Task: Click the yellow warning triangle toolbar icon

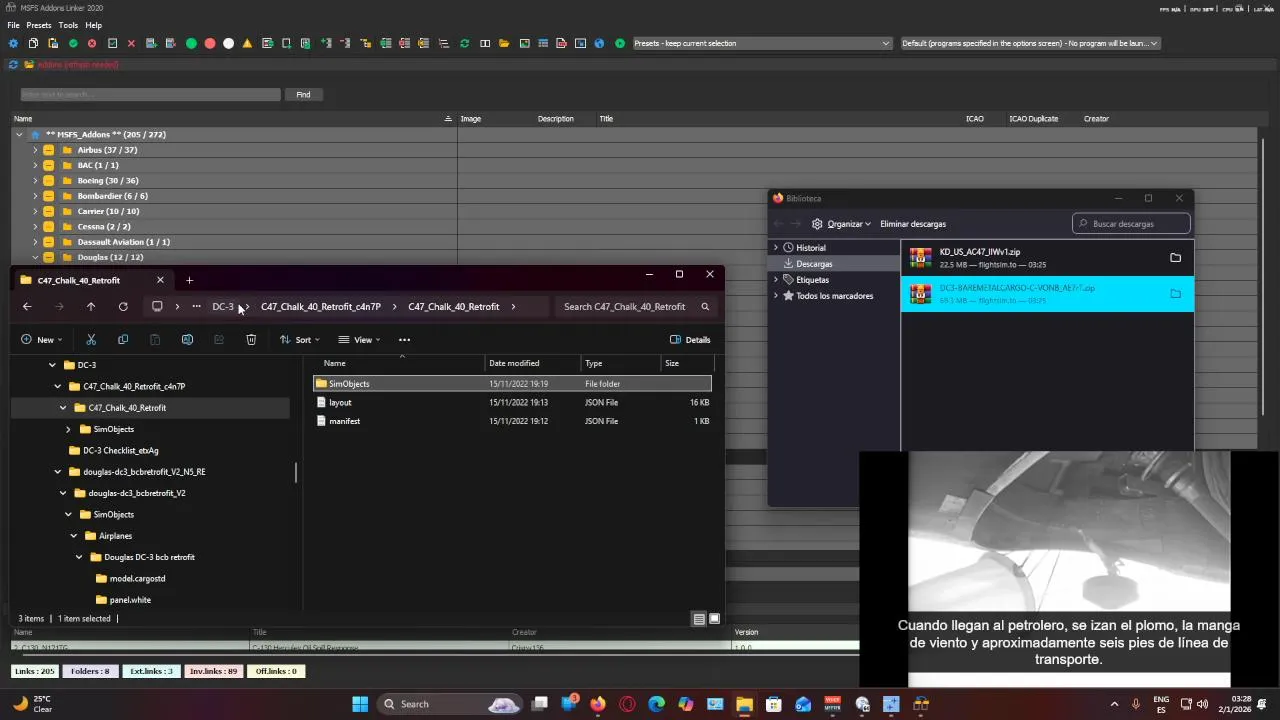Action: (x=247, y=43)
